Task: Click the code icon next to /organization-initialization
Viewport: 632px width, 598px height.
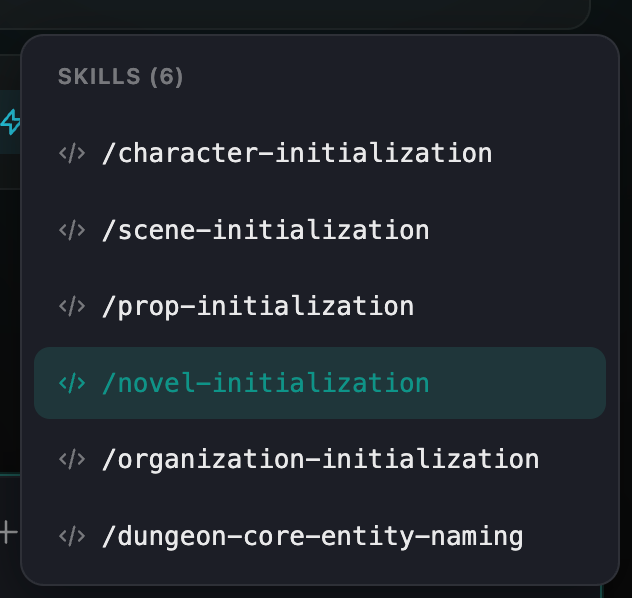Action: pyautogui.click(x=72, y=459)
